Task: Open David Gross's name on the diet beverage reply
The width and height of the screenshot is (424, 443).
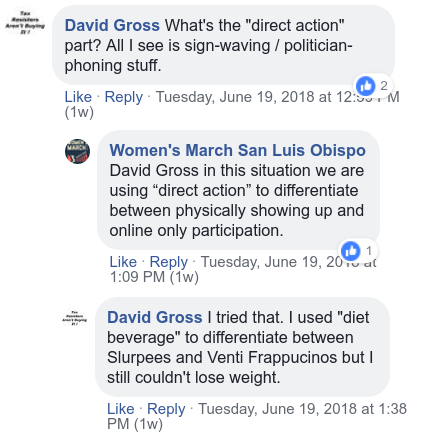Action: (x=155, y=317)
